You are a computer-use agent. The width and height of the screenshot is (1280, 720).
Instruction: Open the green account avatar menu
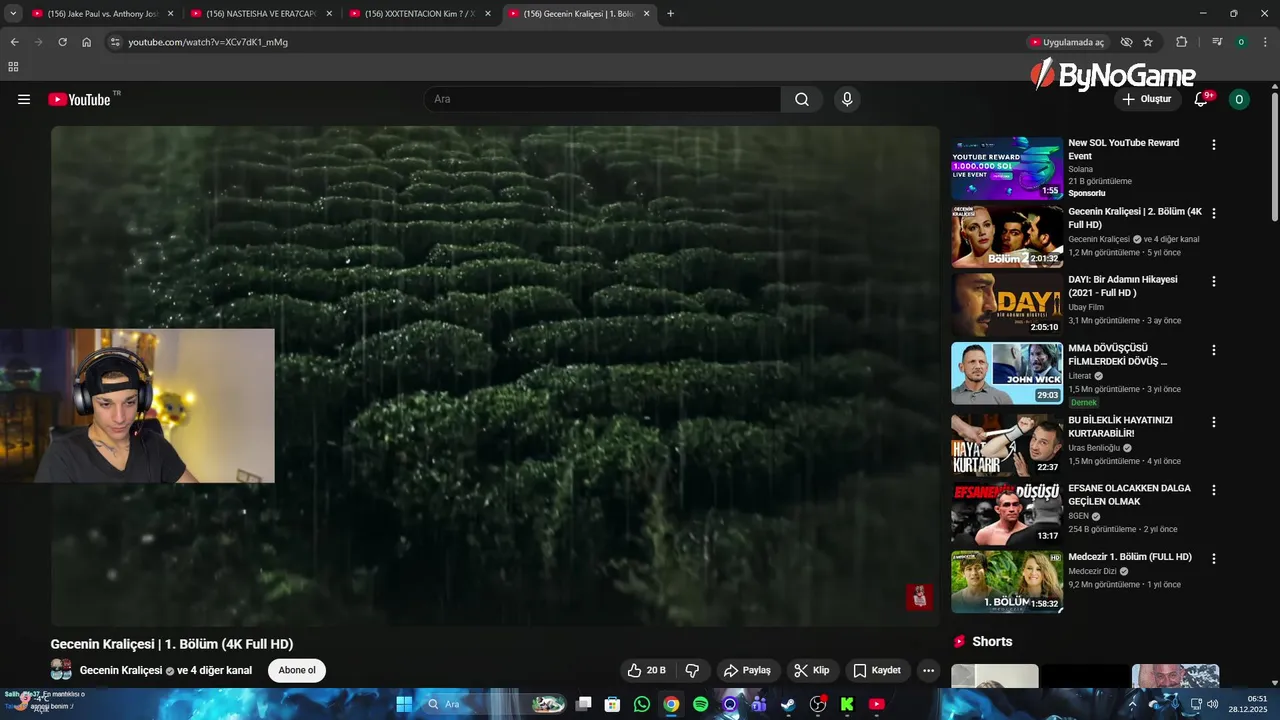(x=1239, y=99)
